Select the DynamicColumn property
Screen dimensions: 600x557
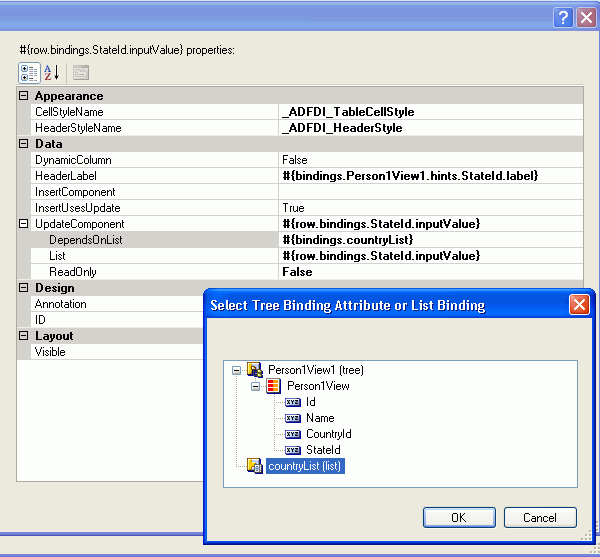coord(155,160)
